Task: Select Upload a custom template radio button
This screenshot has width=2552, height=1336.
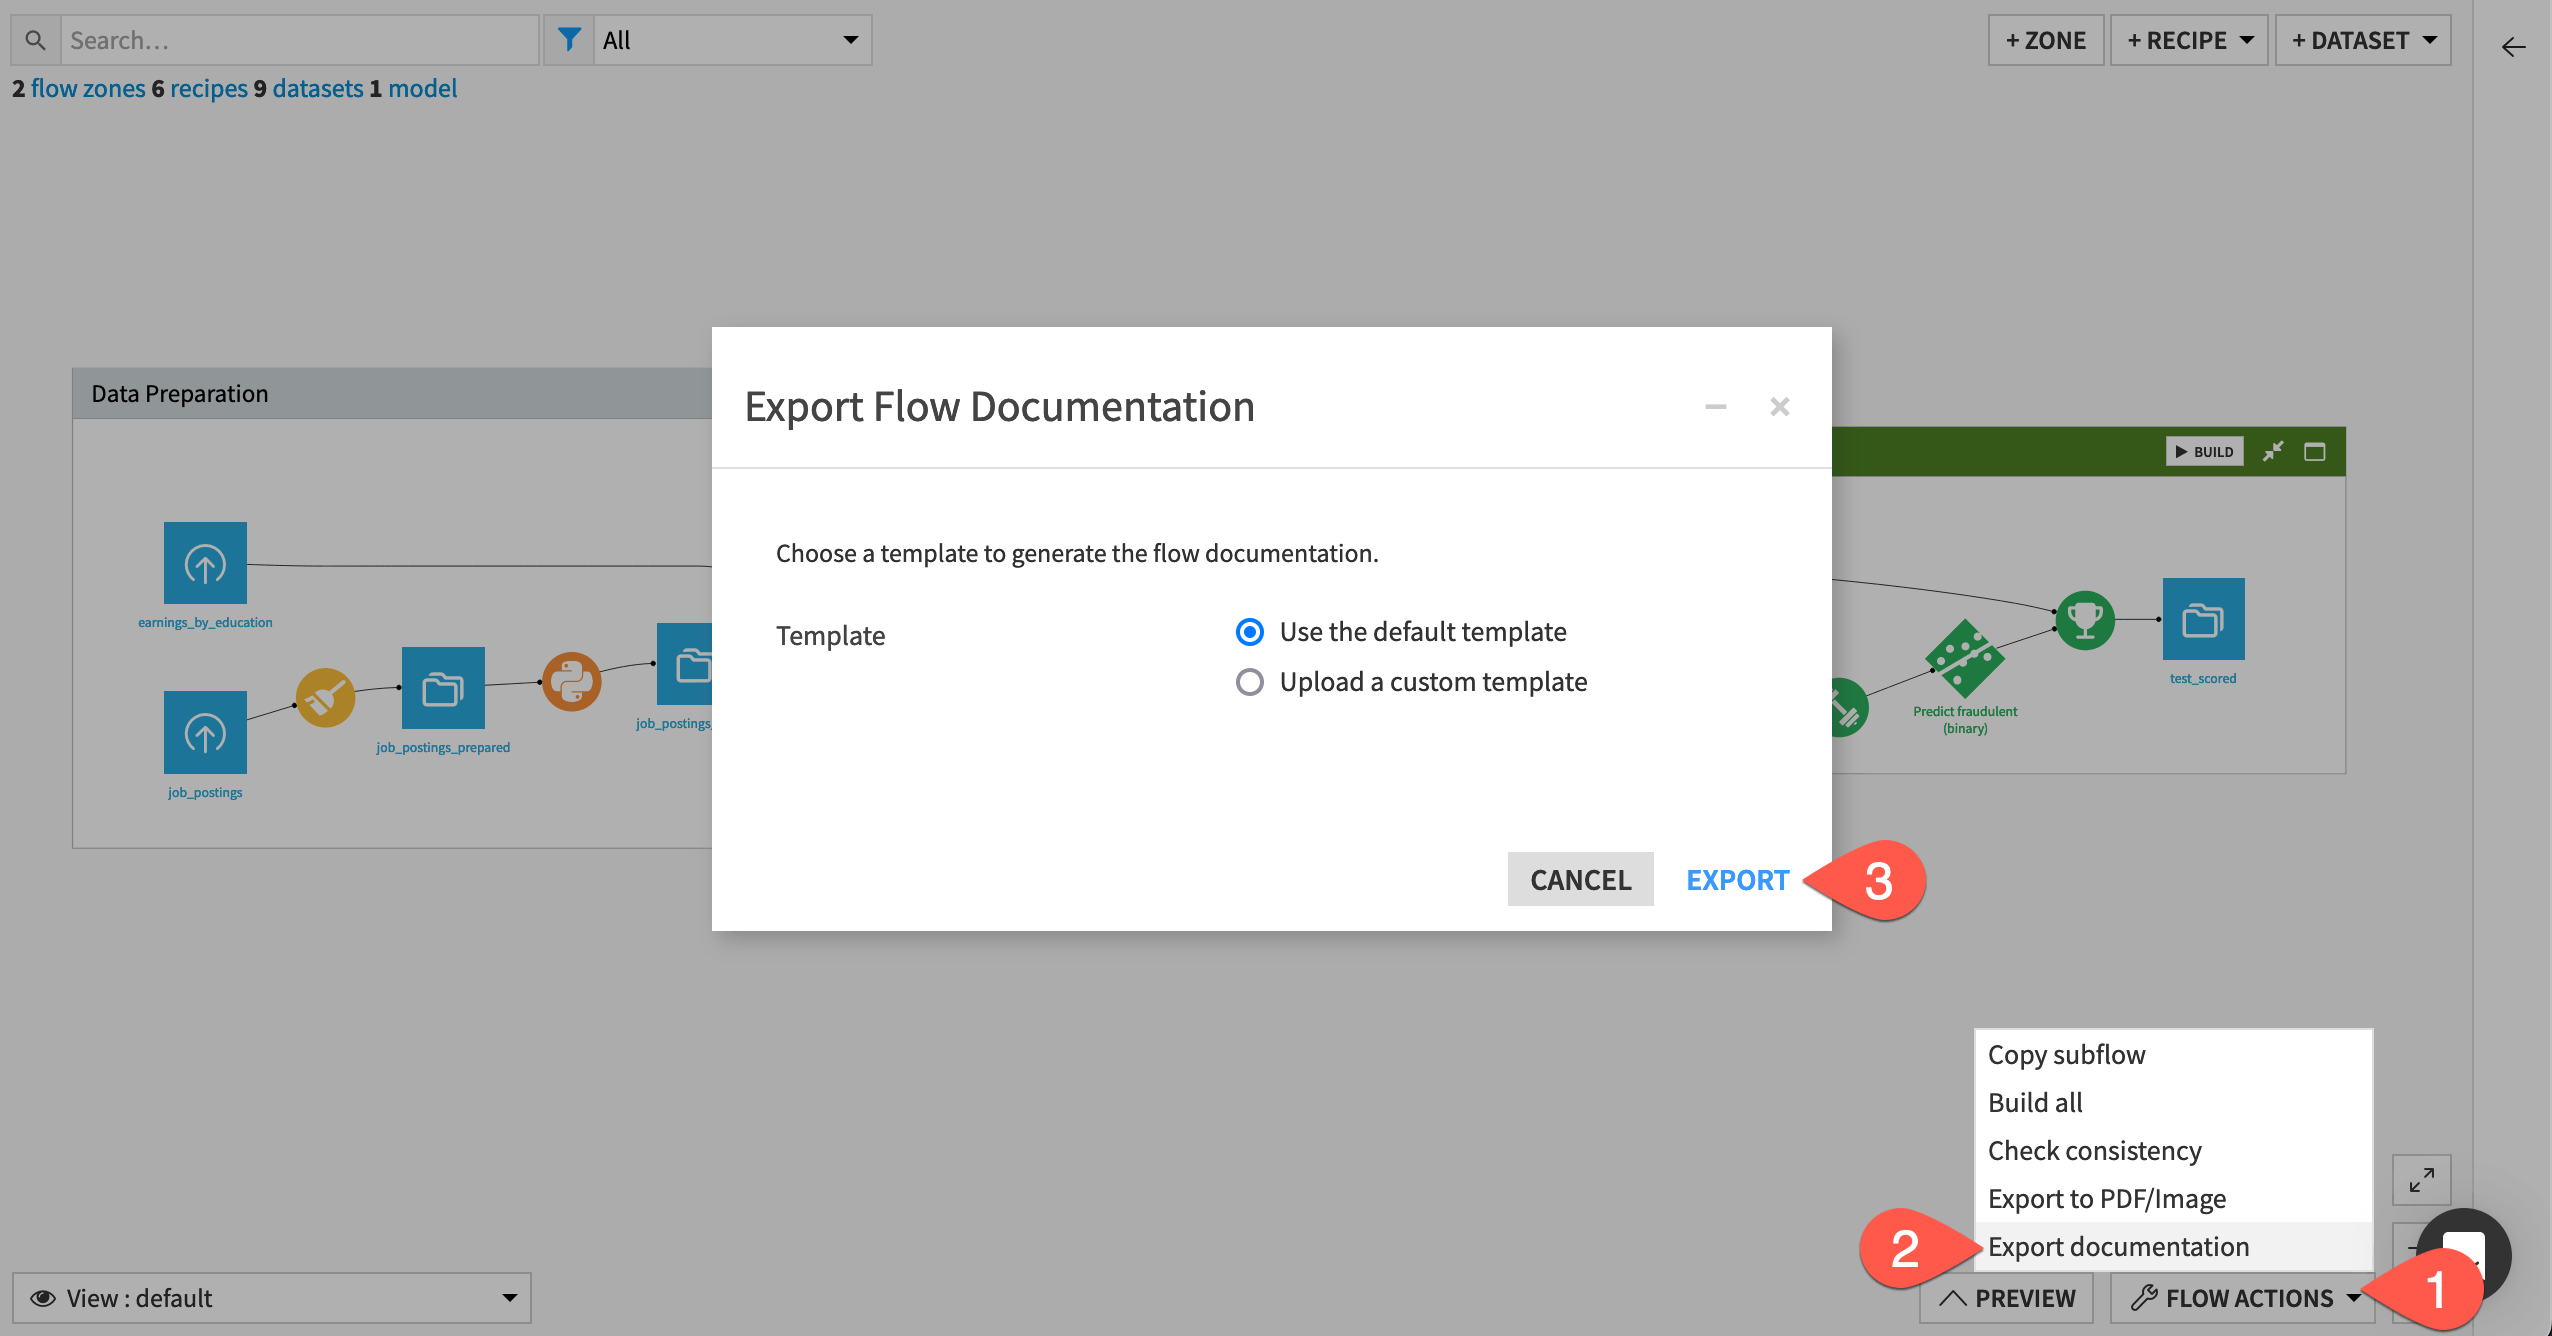Action: pyautogui.click(x=1249, y=681)
